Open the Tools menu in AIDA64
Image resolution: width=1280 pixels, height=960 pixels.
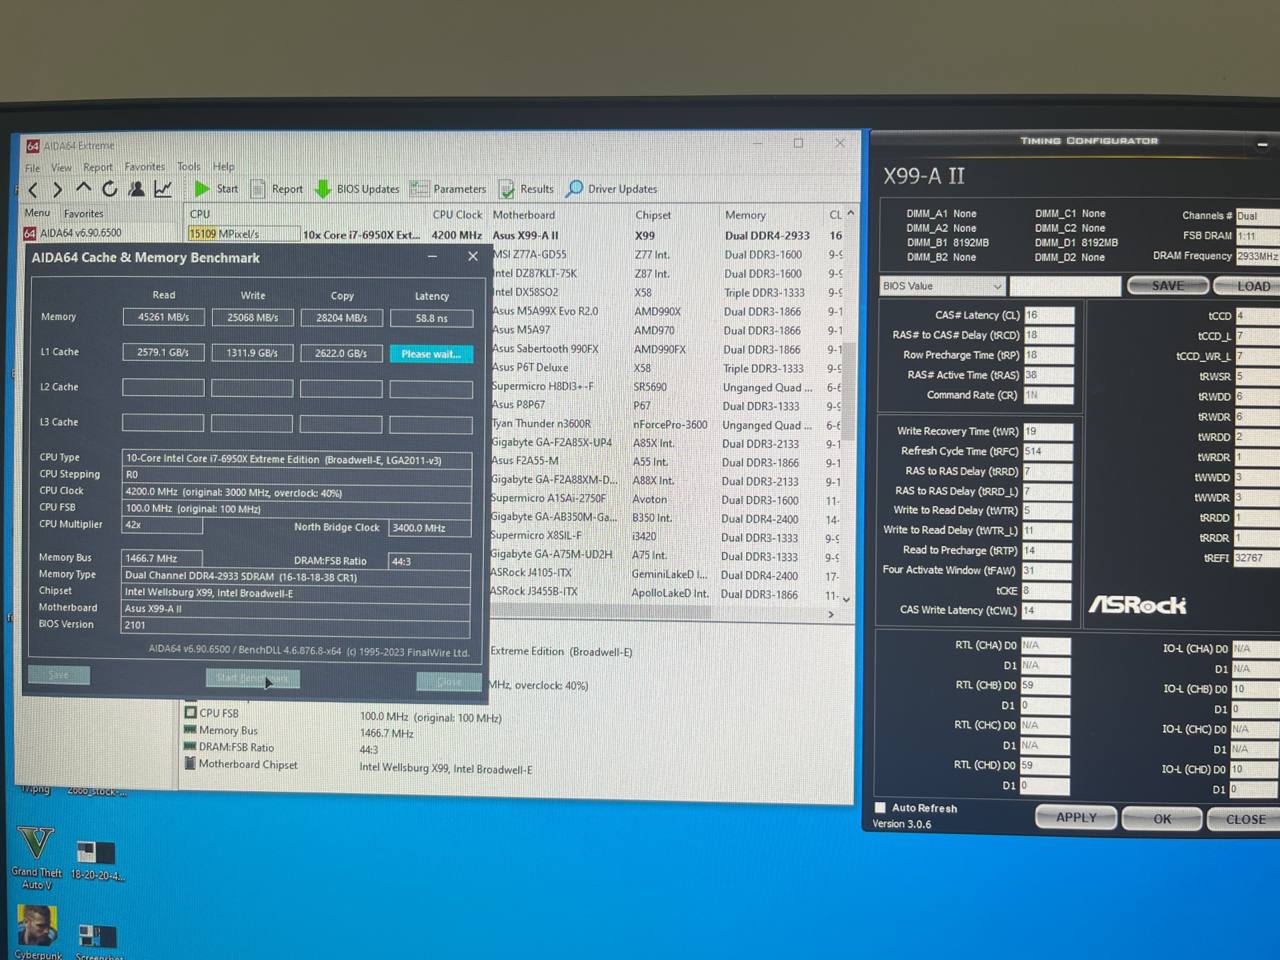(x=189, y=167)
